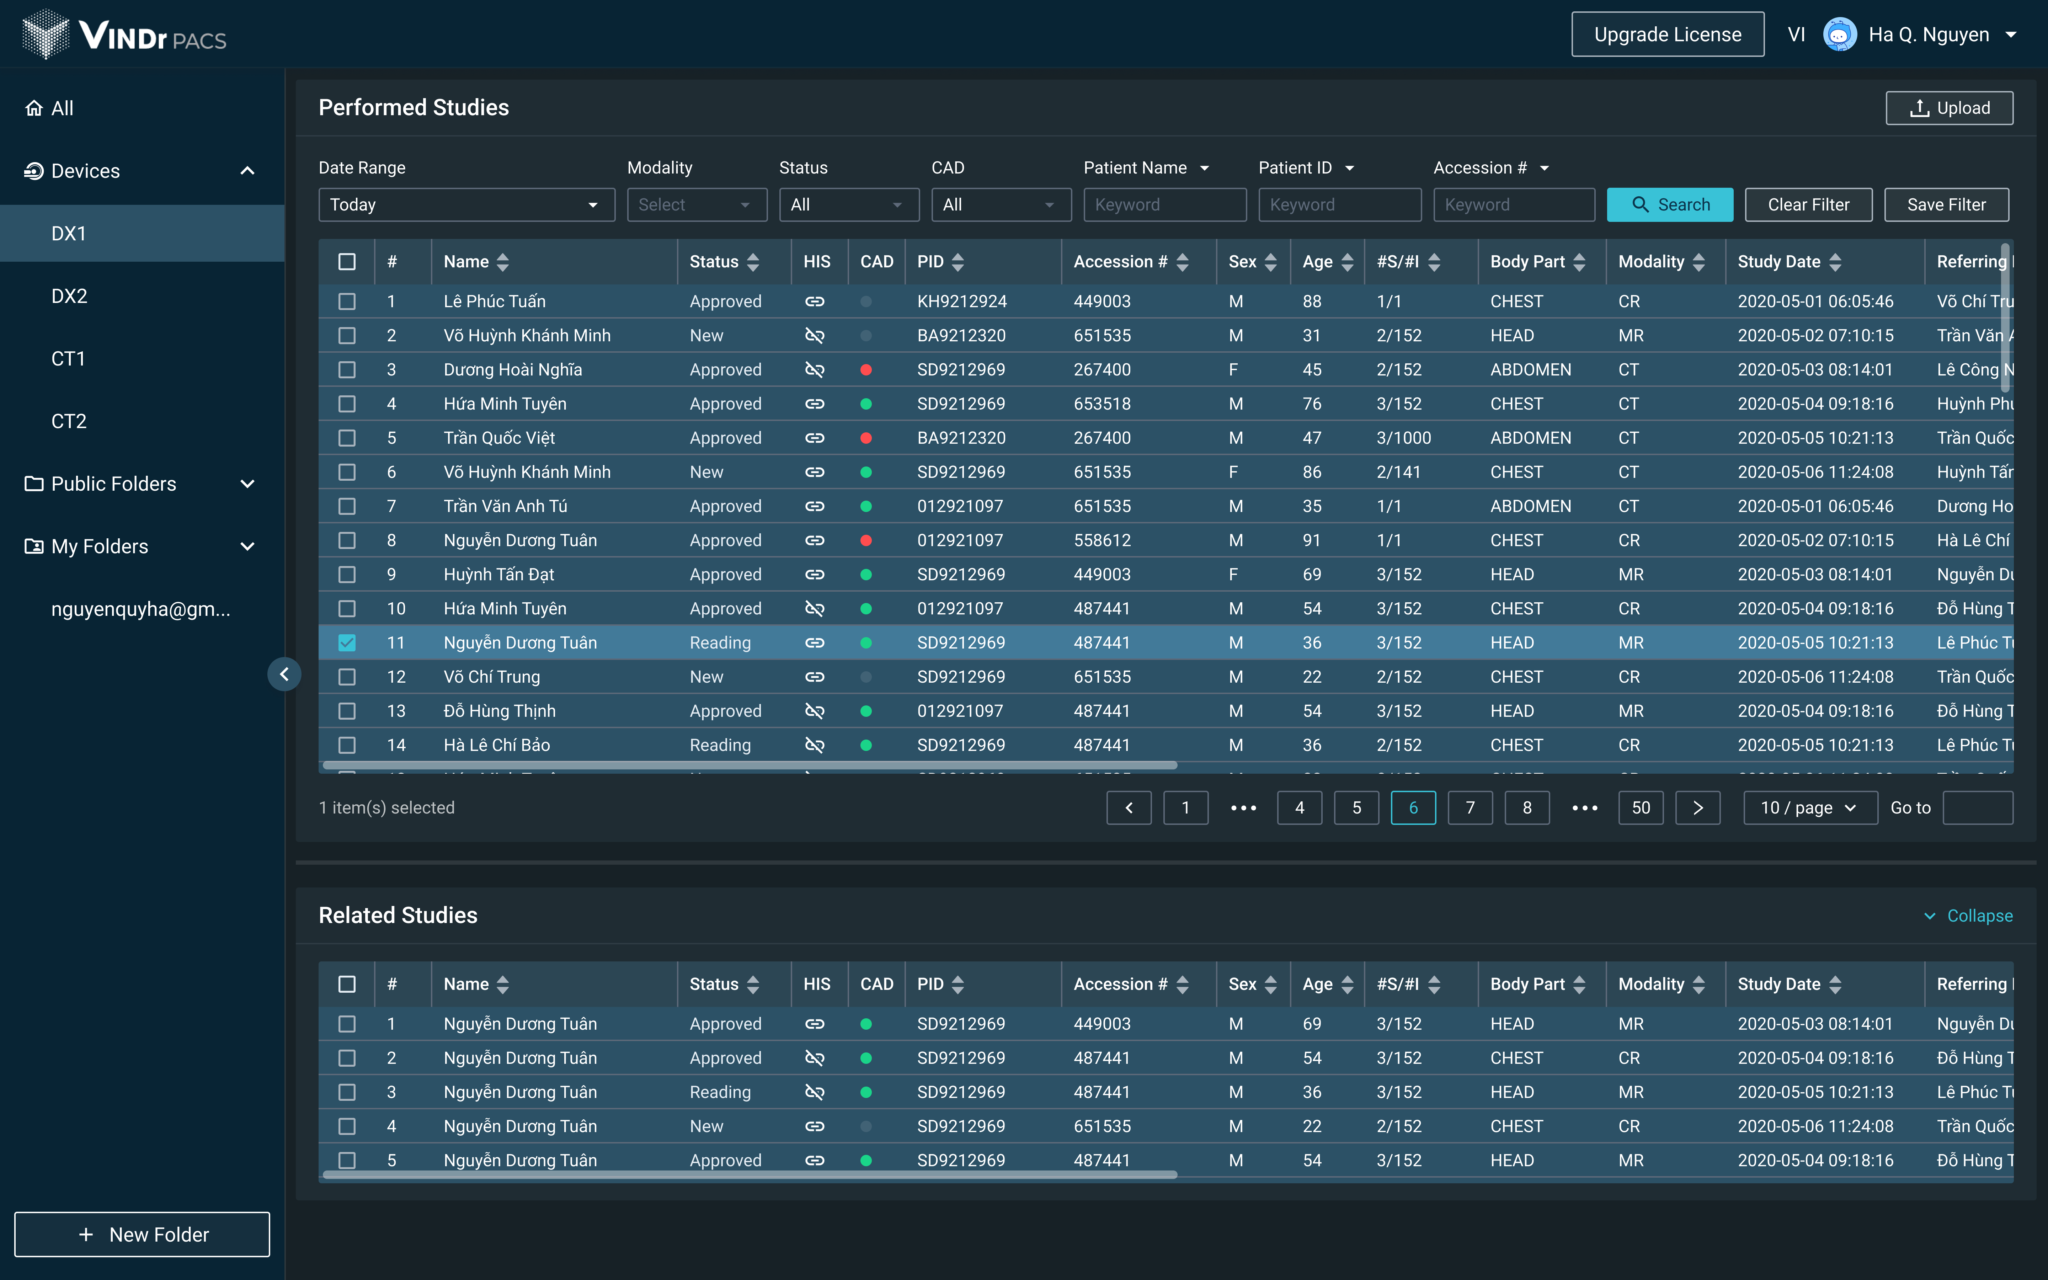Open the Date Range Today dropdown
The image size is (2048, 1280).
click(x=465, y=205)
